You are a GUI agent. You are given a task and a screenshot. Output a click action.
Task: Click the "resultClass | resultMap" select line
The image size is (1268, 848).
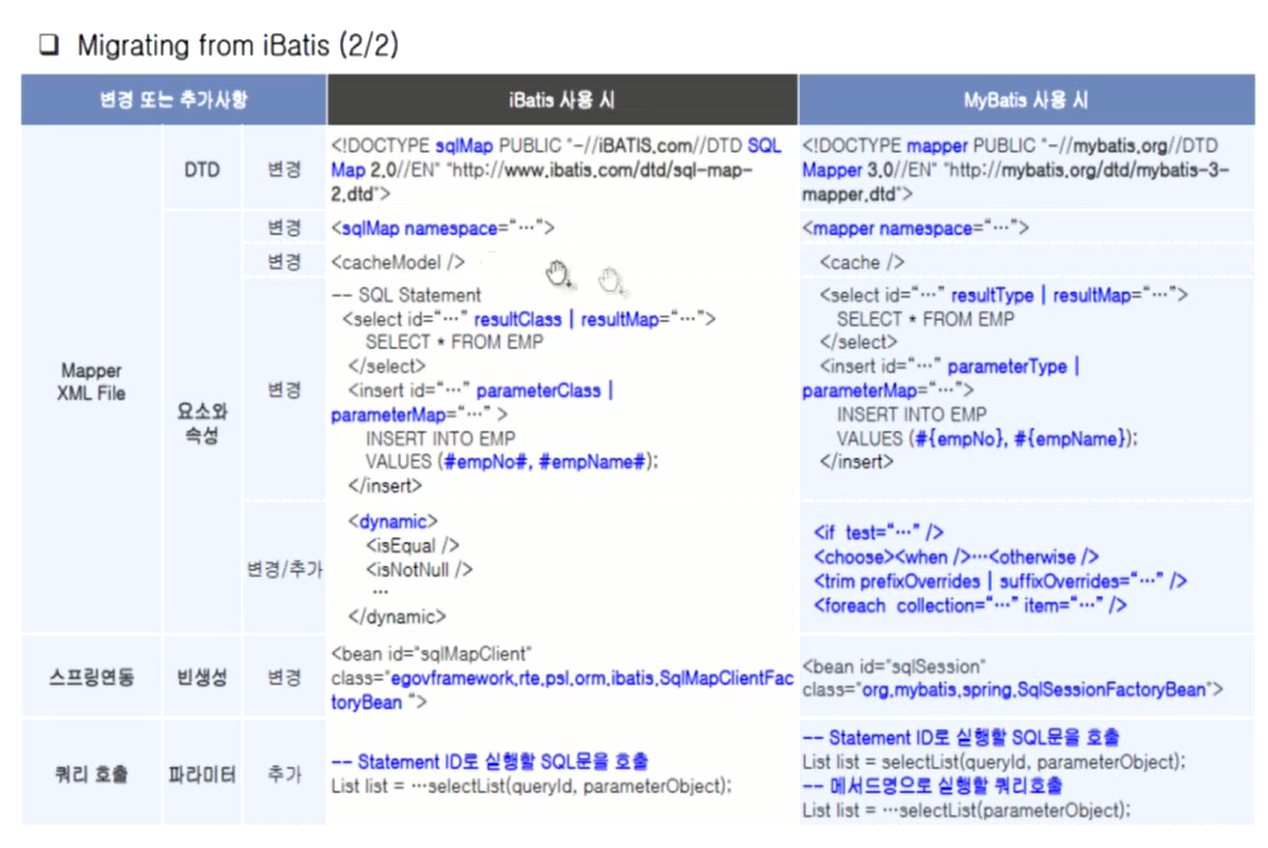530,319
